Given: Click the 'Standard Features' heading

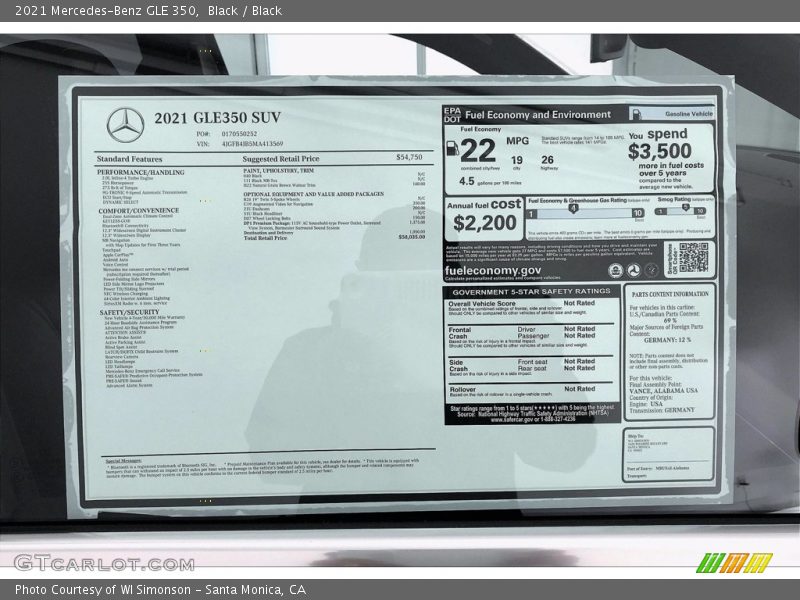Looking at the screenshot, I should point(129,159).
